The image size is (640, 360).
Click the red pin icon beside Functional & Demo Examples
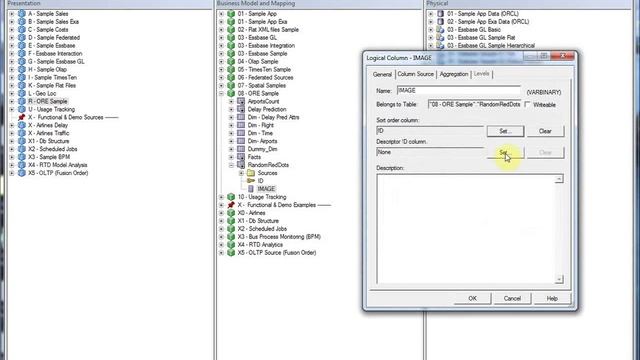[x=231, y=205]
